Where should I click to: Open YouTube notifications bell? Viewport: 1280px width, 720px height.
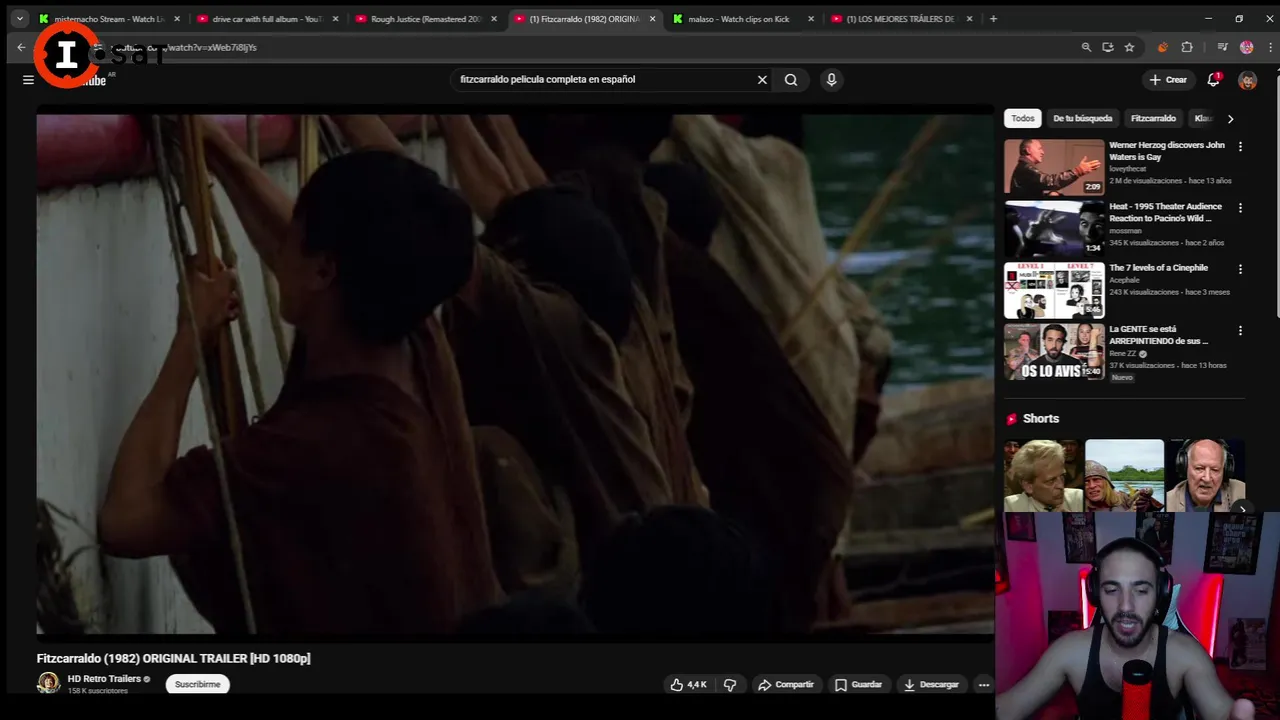[1213, 80]
